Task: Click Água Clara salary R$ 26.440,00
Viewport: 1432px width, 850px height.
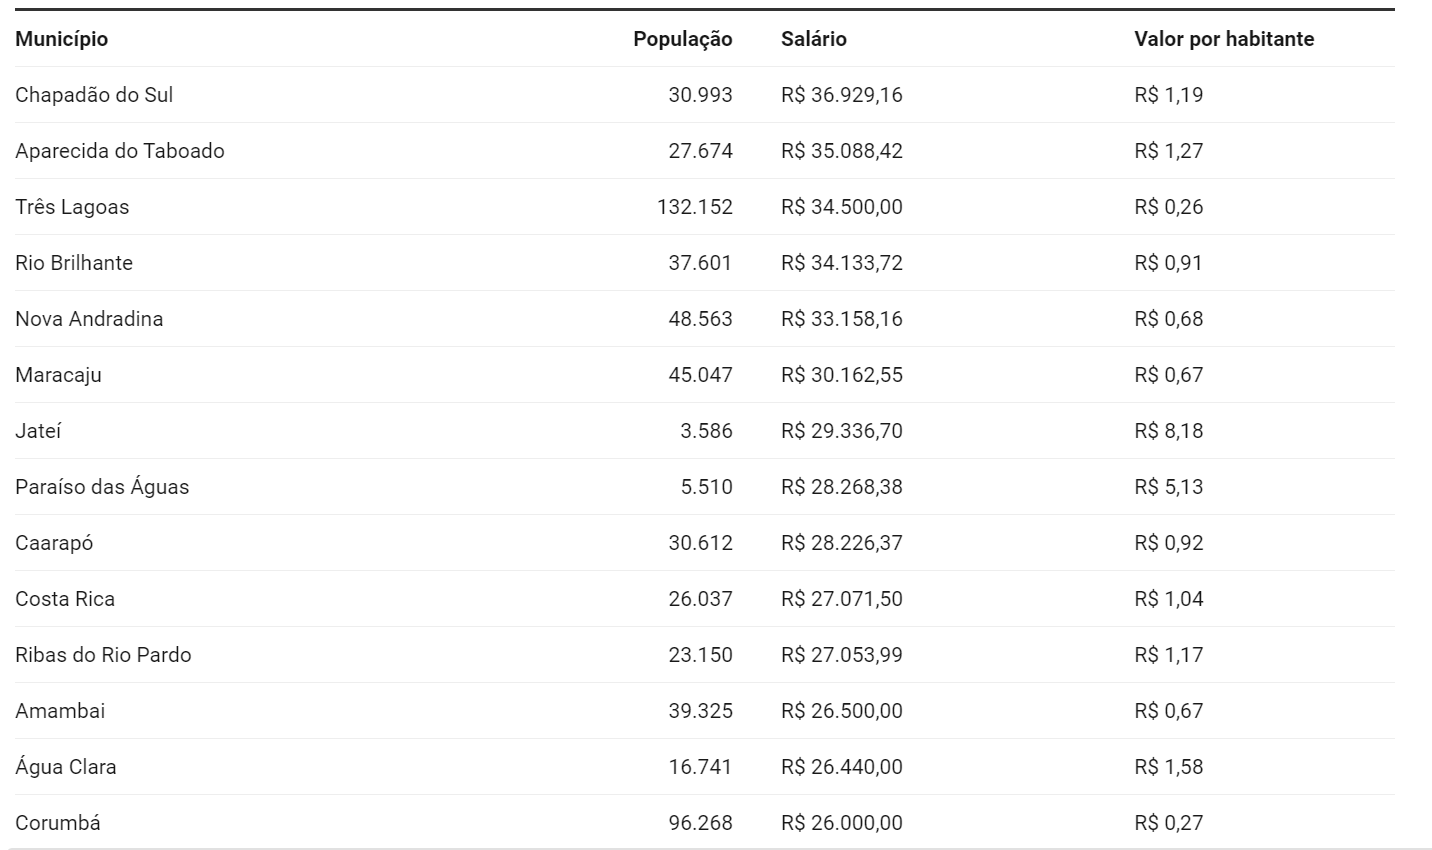Action: [x=842, y=767]
